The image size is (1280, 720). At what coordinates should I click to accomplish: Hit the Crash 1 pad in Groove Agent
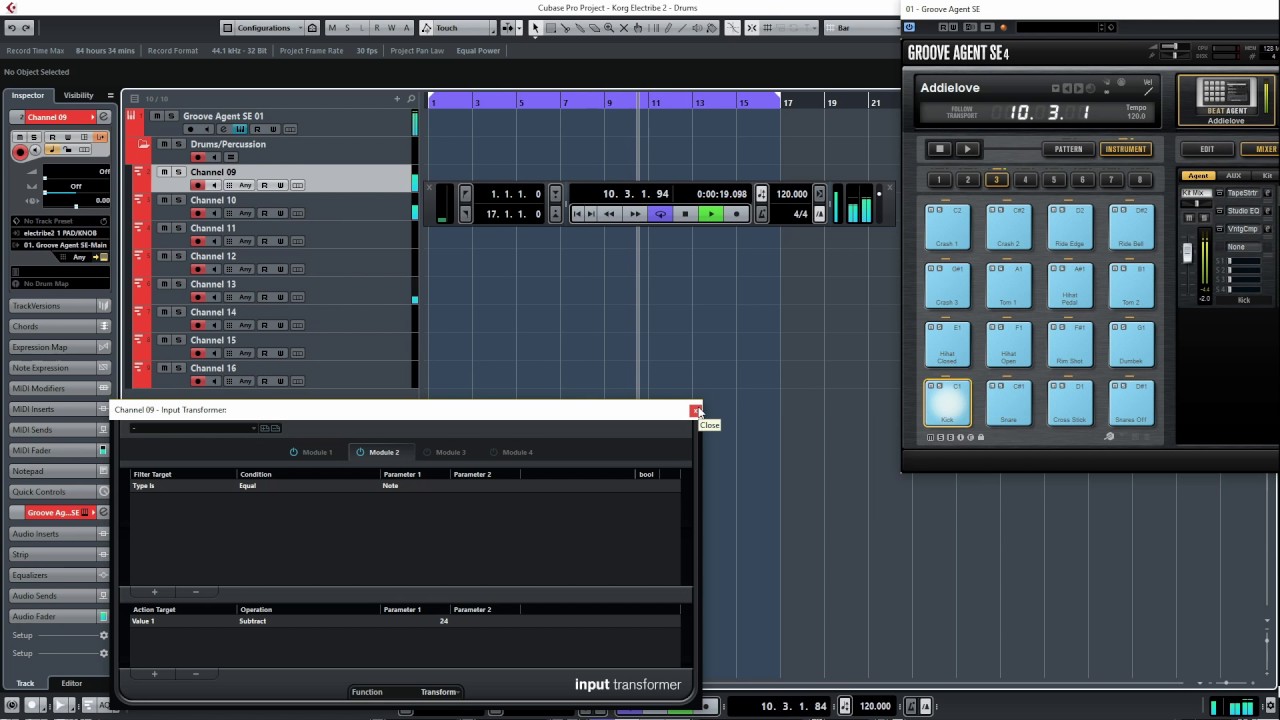coord(947,227)
